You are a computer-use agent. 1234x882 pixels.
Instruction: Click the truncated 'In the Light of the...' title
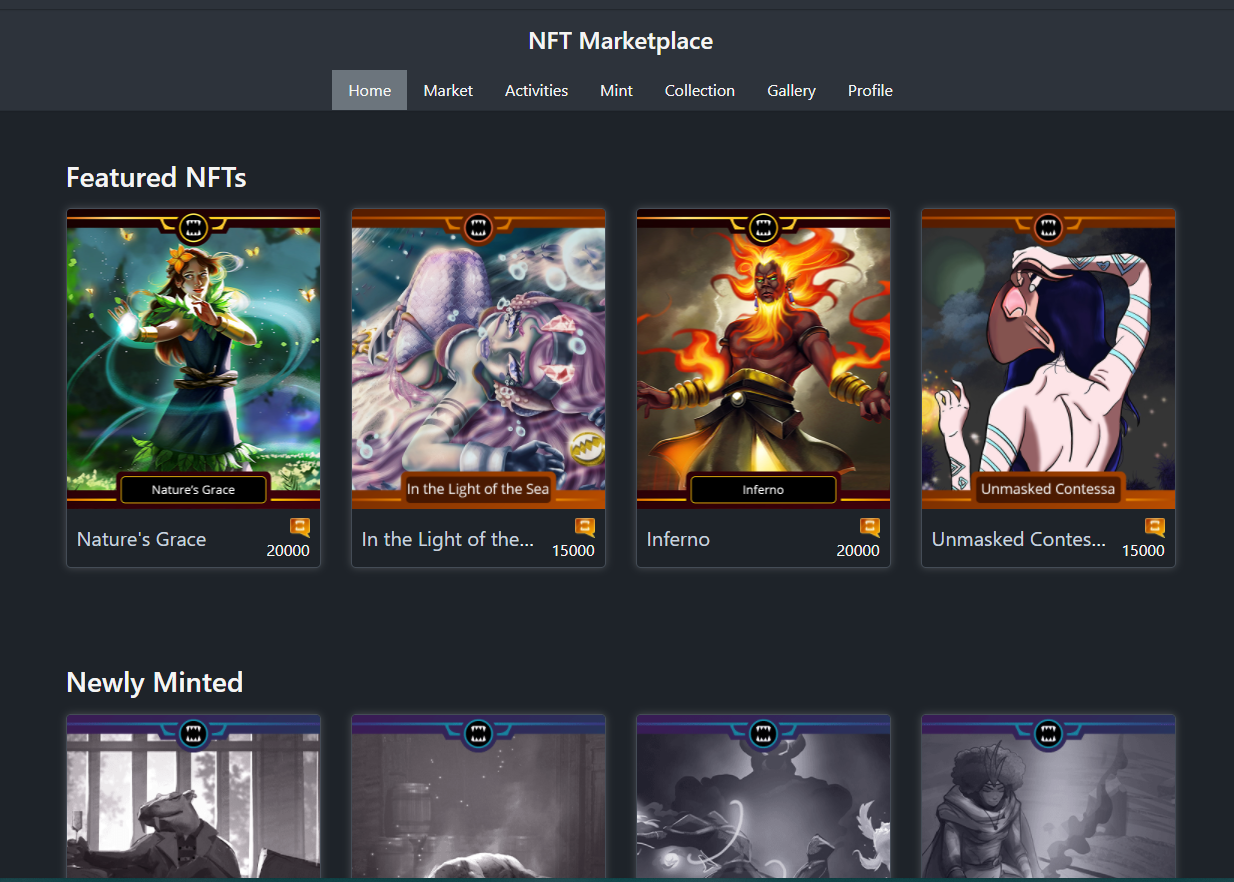(448, 539)
